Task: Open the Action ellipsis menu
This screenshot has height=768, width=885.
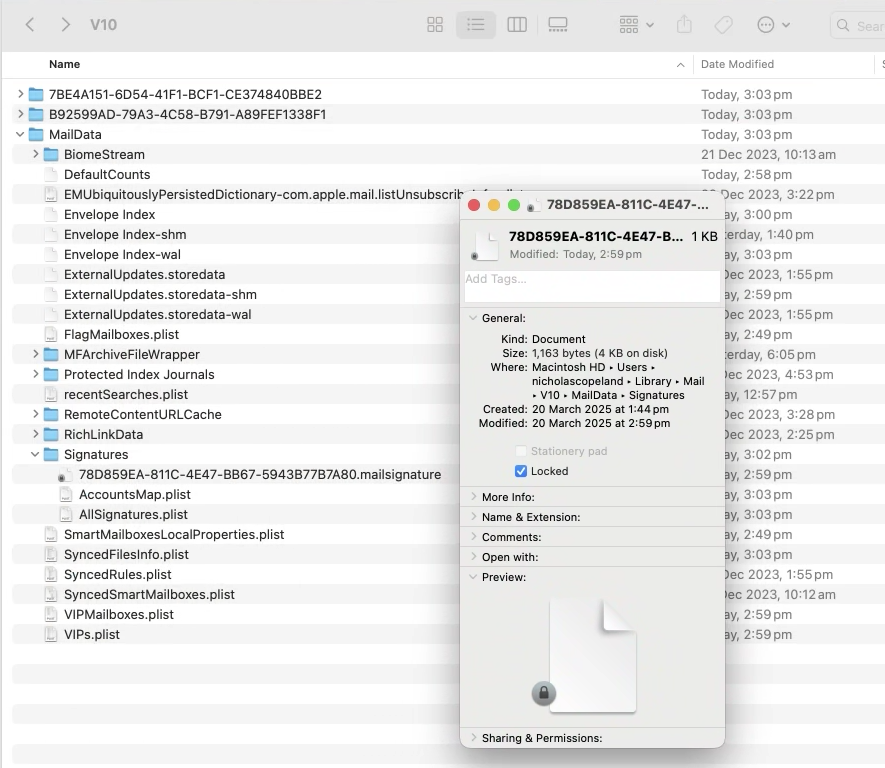Action: (x=773, y=25)
